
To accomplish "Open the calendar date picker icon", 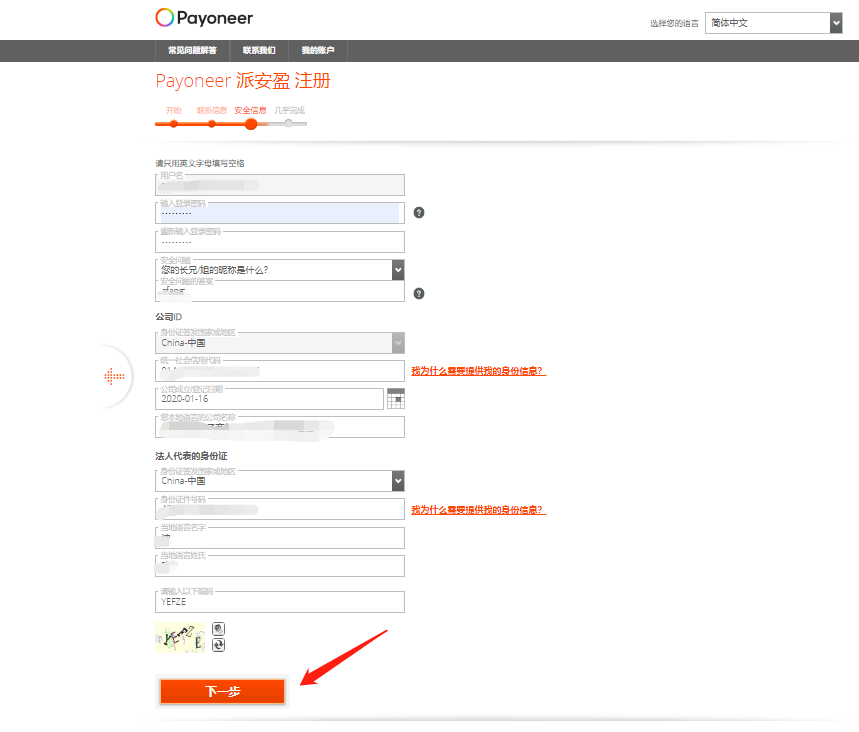I will 396,398.
